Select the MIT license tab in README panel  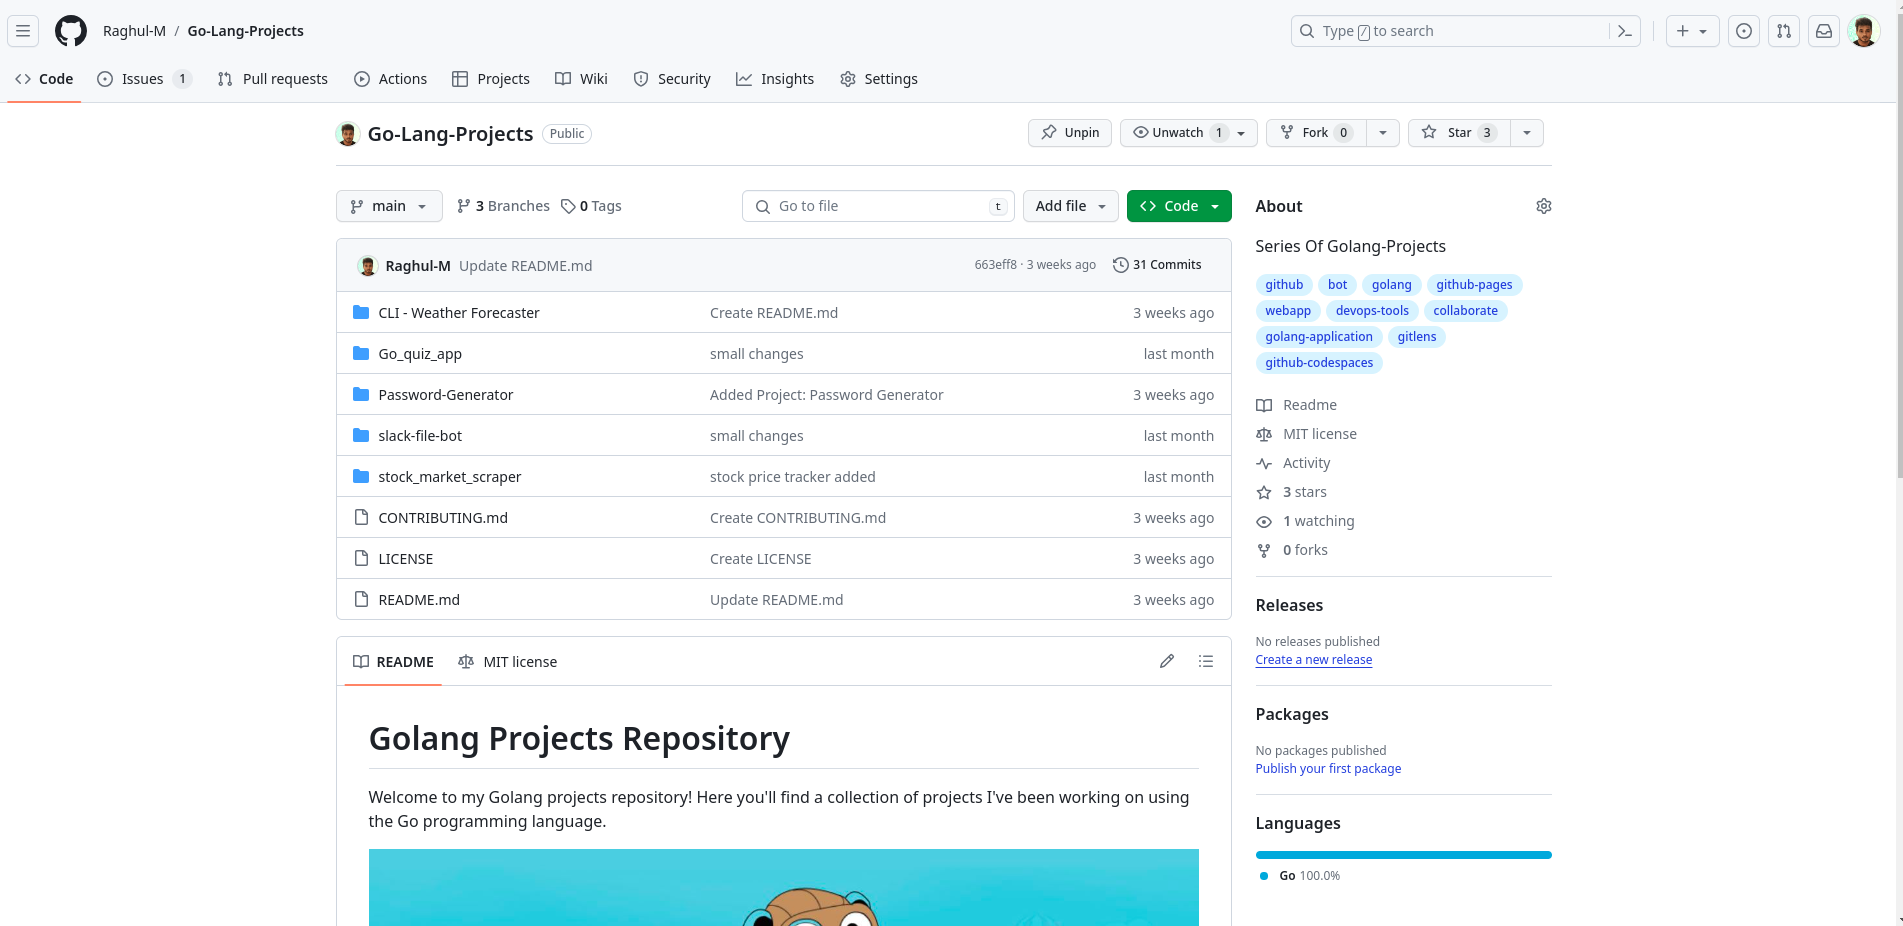(508, 662)
